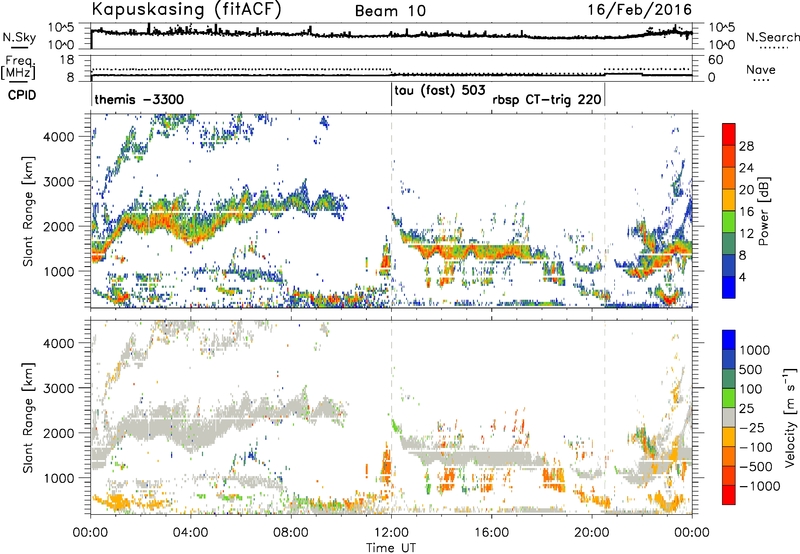Click the 'Nave' legend label
The width and height of the screenshot is (800, 554).
pyautogui.click(x=760, y=69)
